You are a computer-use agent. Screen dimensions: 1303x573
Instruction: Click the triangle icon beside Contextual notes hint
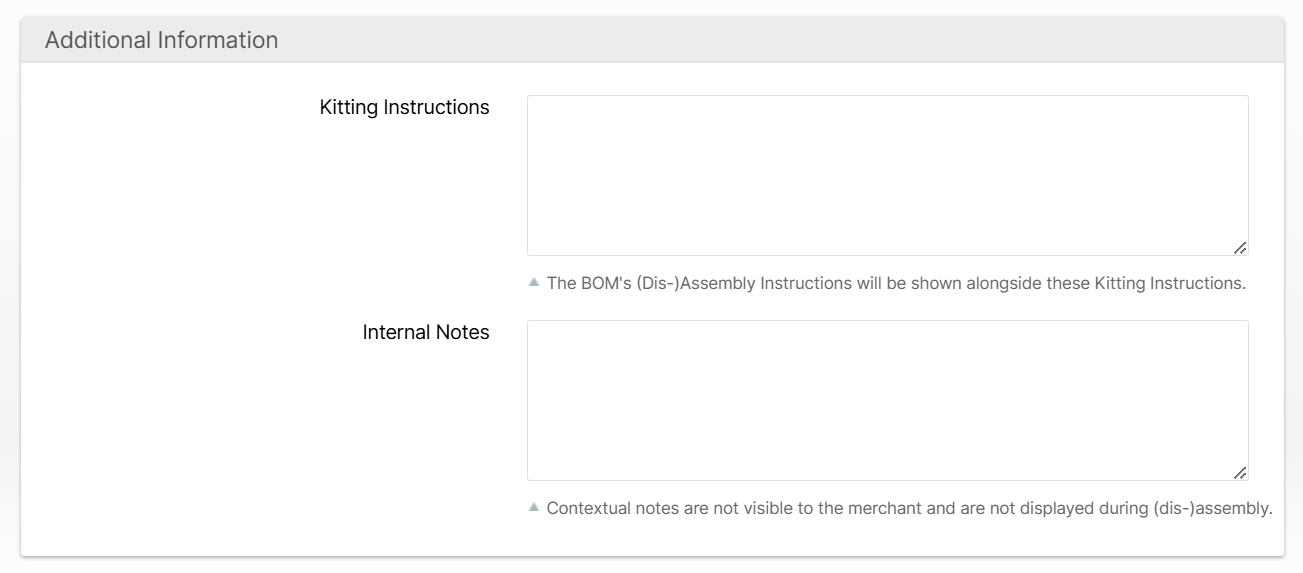[533, 508]
